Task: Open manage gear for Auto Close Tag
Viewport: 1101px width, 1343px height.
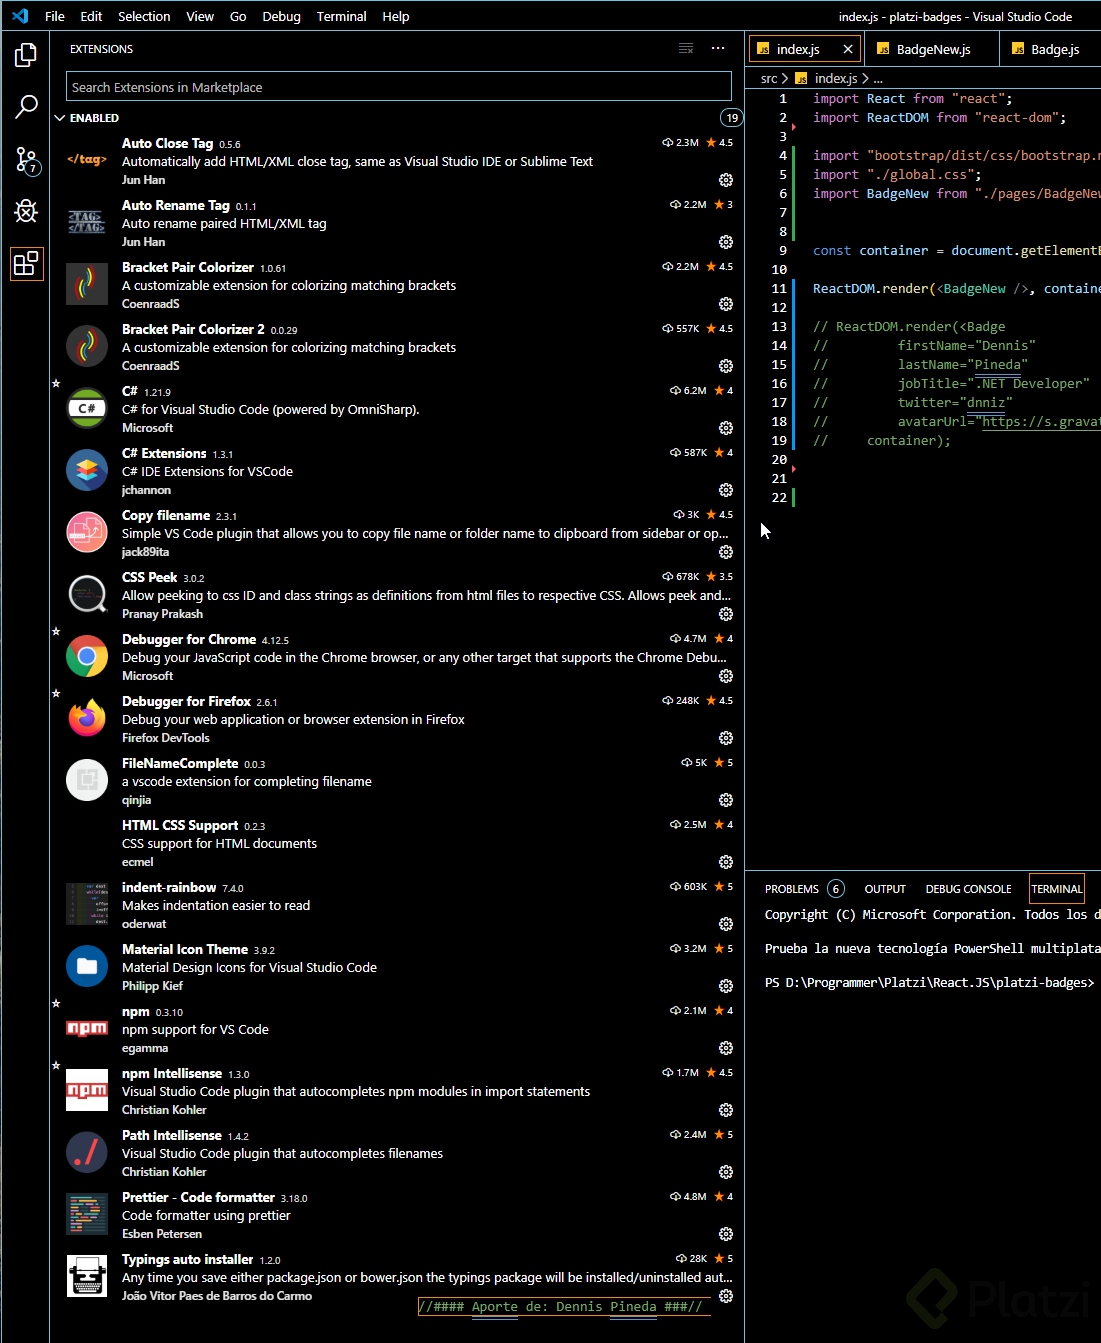Action: click(726, 180)
